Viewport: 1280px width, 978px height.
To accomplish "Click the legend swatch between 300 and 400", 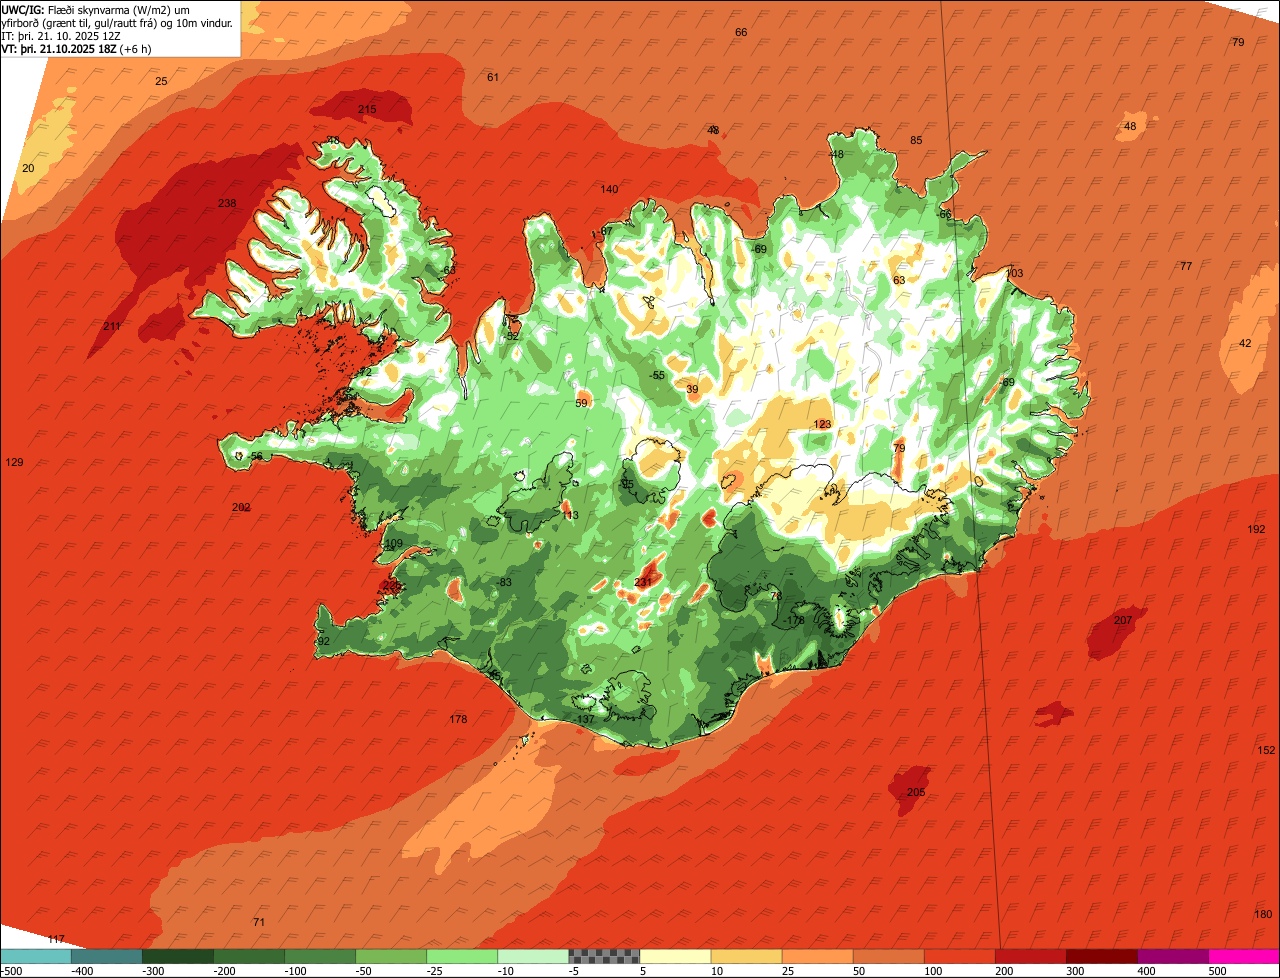I will pyautogui.click(x=1101, y=955).
